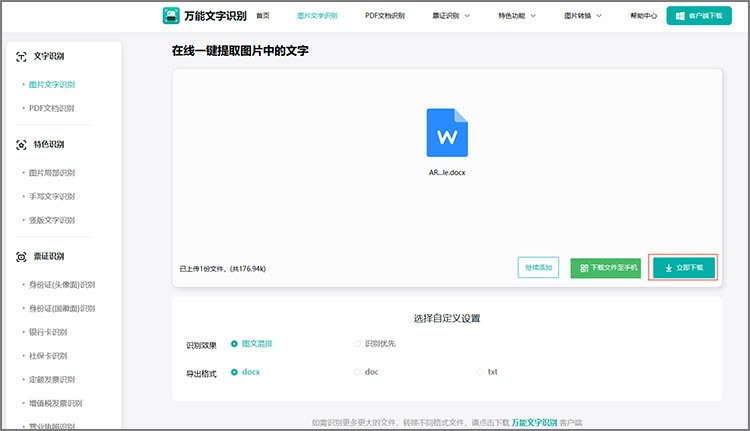
Task: Click the 文字识别 section icon in sidebar
Action: 22,57
